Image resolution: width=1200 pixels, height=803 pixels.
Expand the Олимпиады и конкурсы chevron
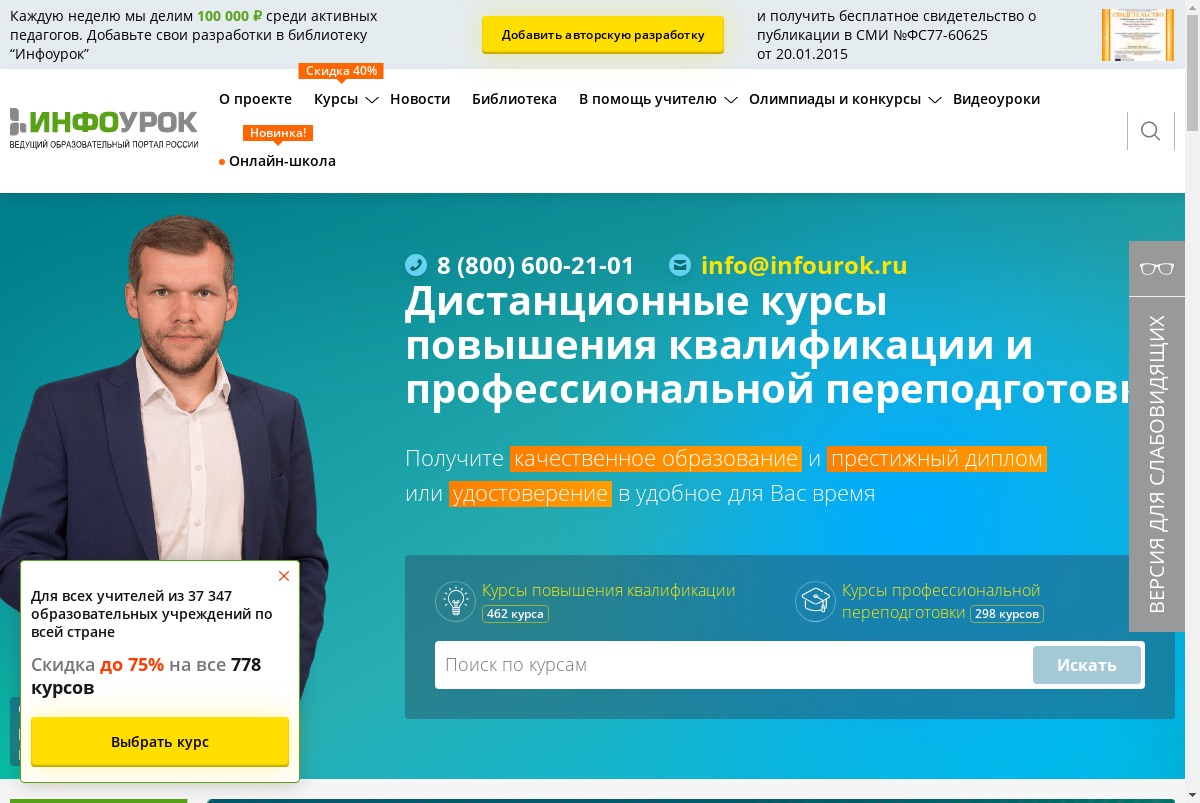[x=935, y=100]
